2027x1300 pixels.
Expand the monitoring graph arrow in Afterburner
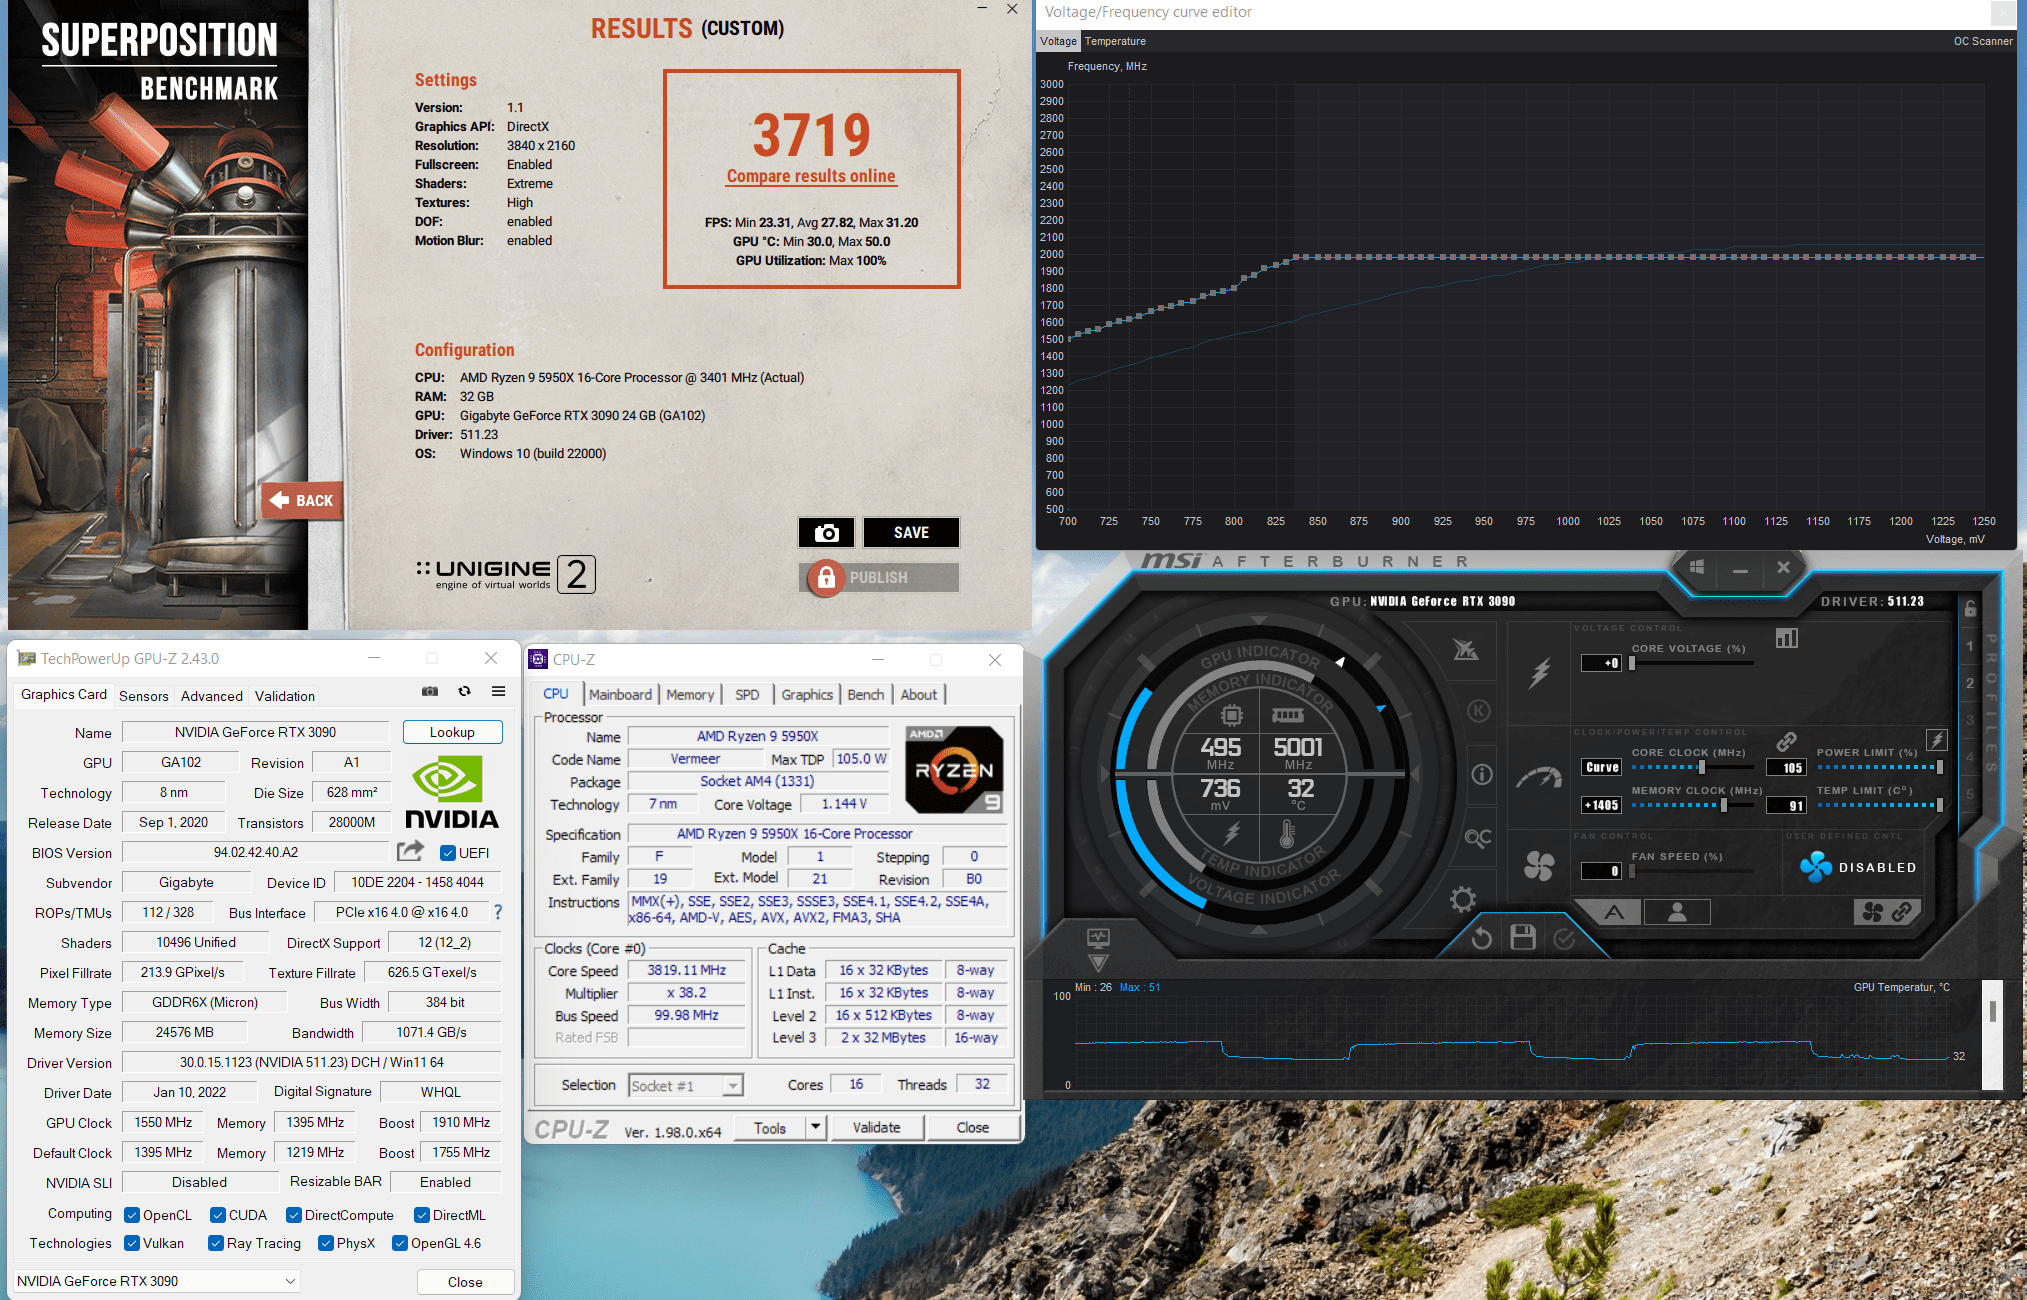[x=1098, y=962]
